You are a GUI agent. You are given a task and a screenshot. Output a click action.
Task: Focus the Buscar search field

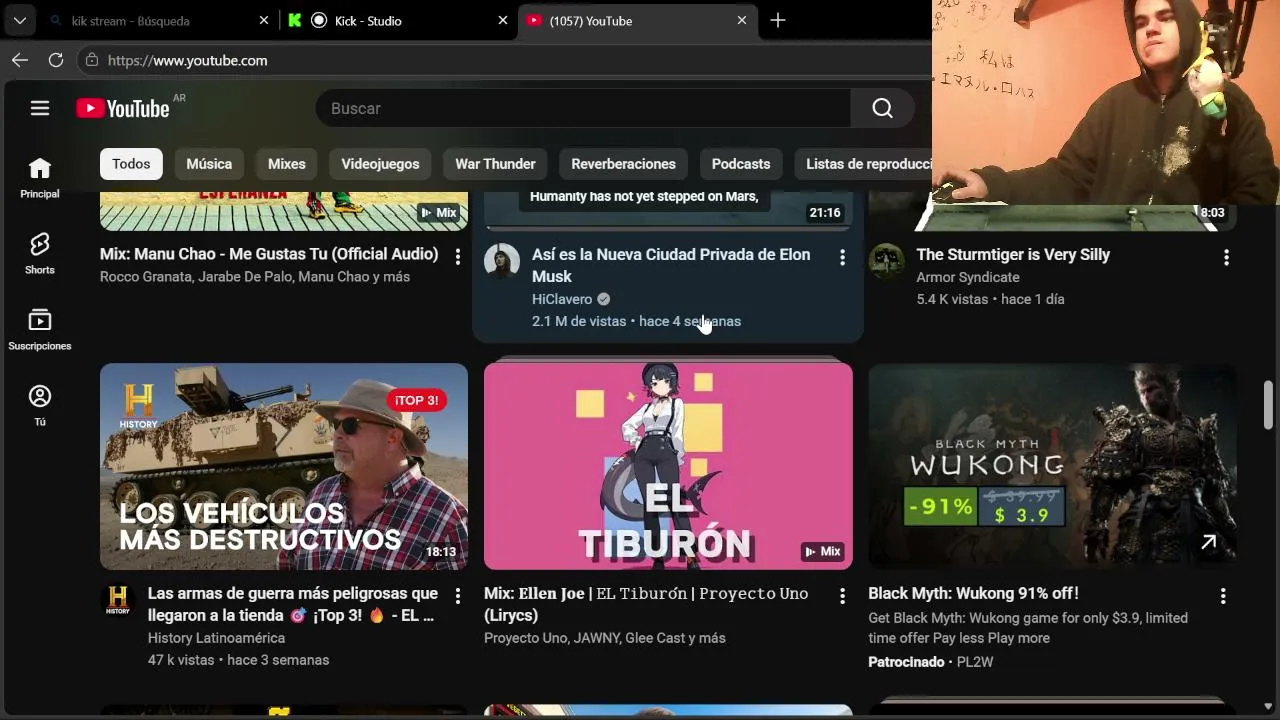[583, 108]
